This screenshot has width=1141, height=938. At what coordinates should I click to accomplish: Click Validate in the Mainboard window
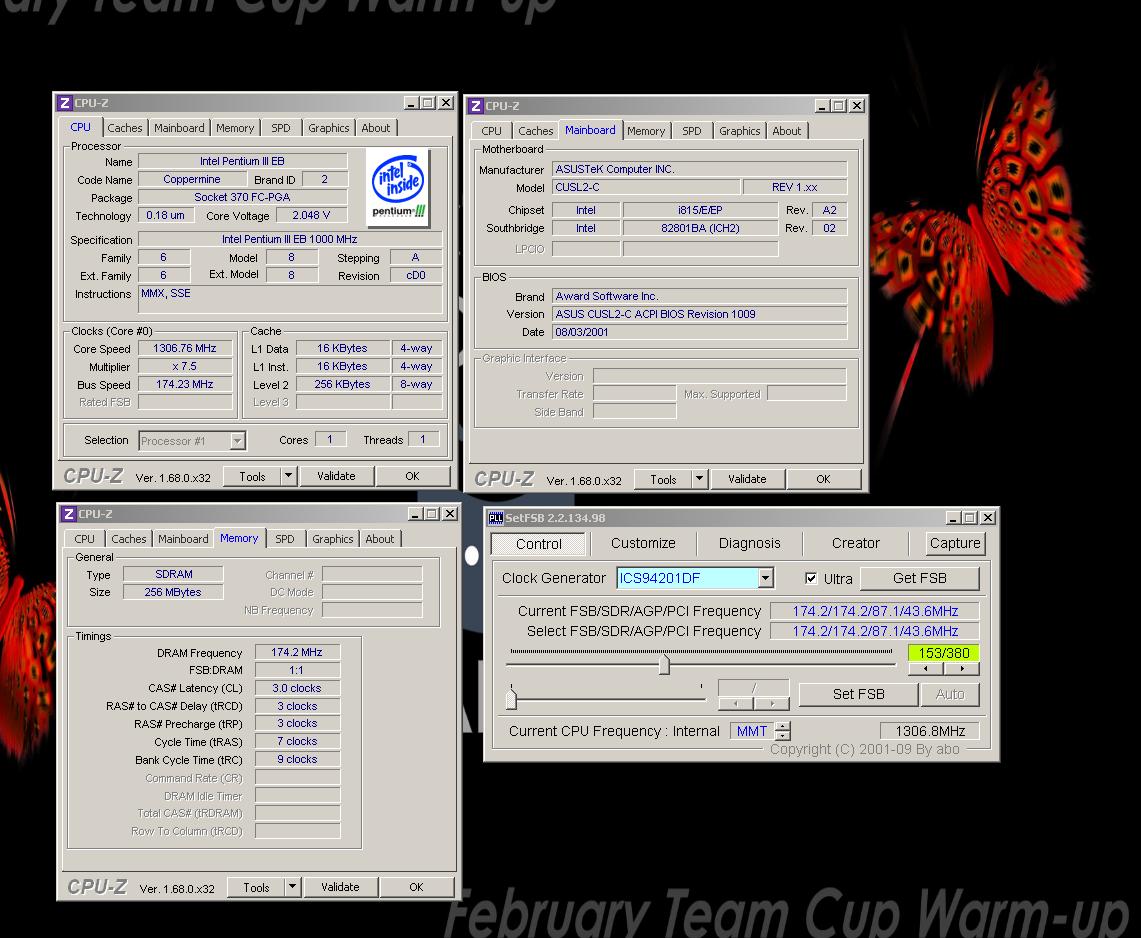[747, 479]
